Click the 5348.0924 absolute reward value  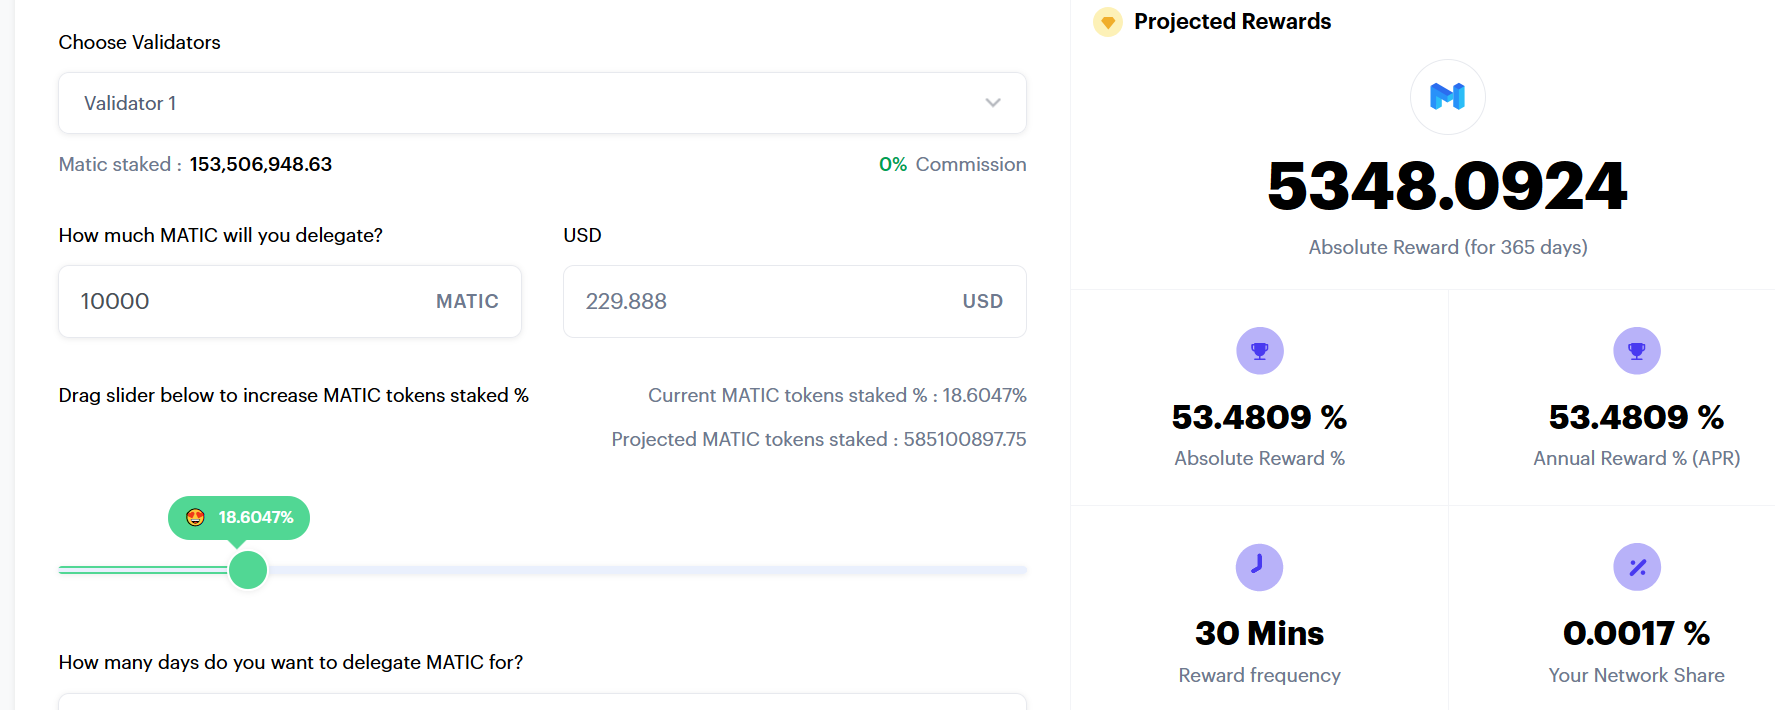click(x=1447, y=186)
